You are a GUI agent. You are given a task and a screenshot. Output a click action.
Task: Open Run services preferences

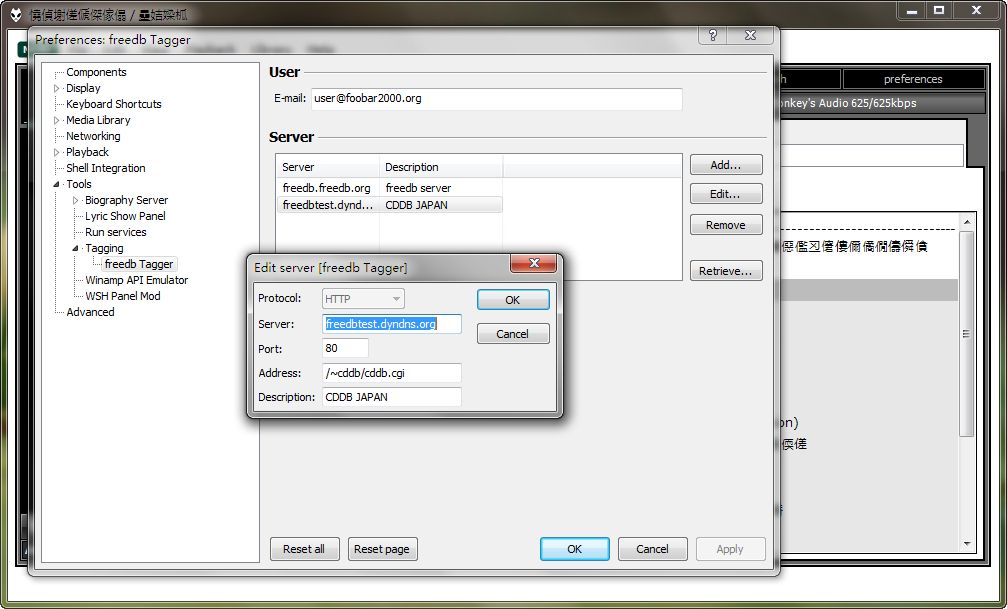tap(116, 232)
